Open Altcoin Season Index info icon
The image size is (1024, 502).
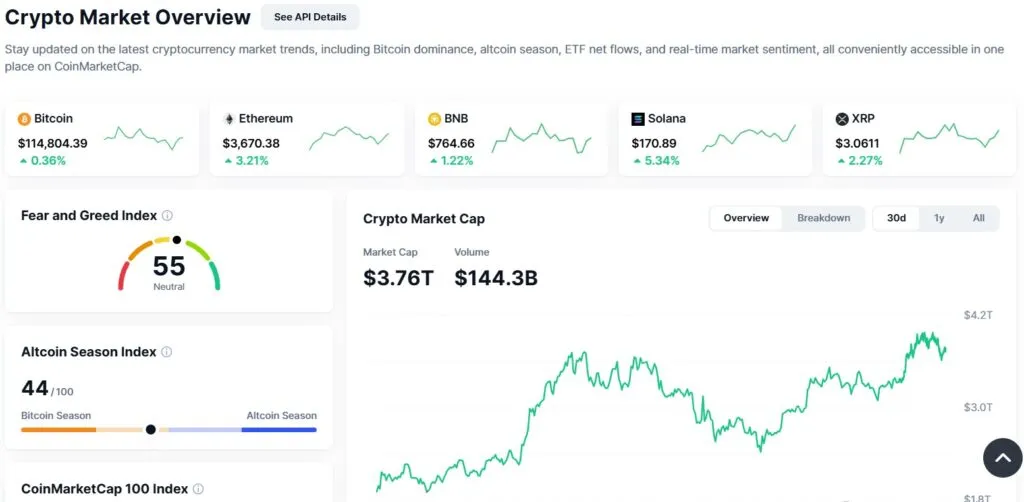coord(167,352)
